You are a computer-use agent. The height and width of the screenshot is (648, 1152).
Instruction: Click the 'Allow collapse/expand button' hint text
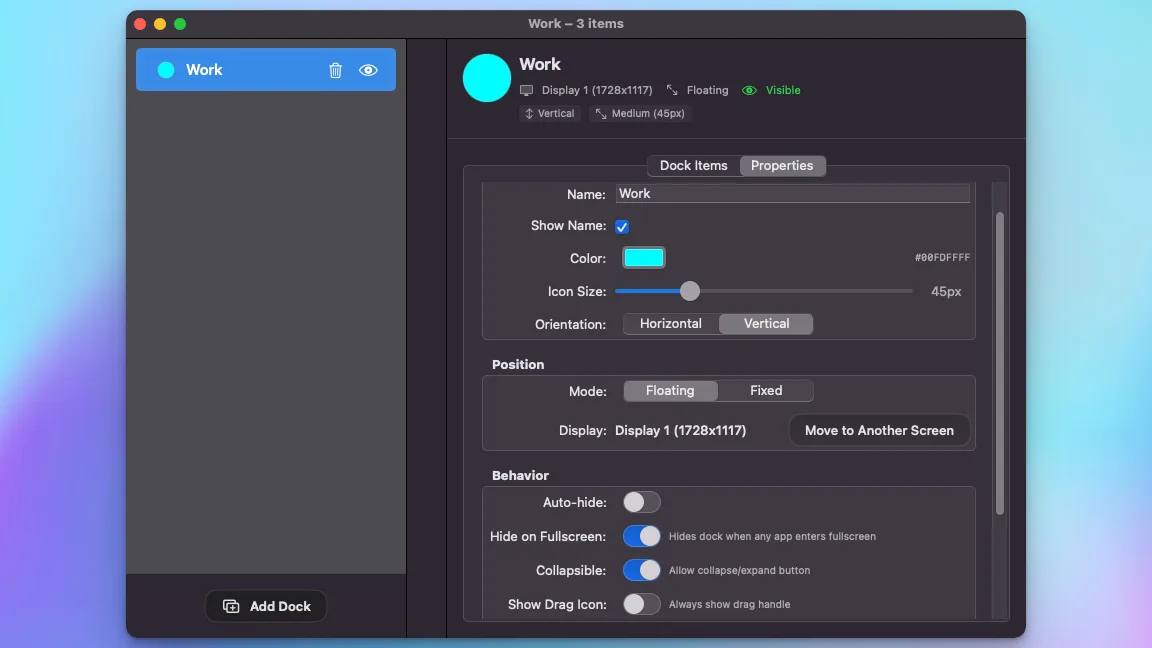pos(739,570)
